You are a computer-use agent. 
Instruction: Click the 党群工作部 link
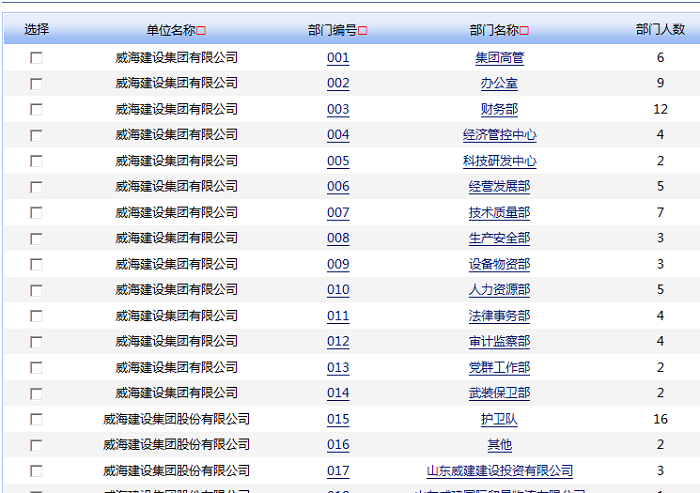500,368
